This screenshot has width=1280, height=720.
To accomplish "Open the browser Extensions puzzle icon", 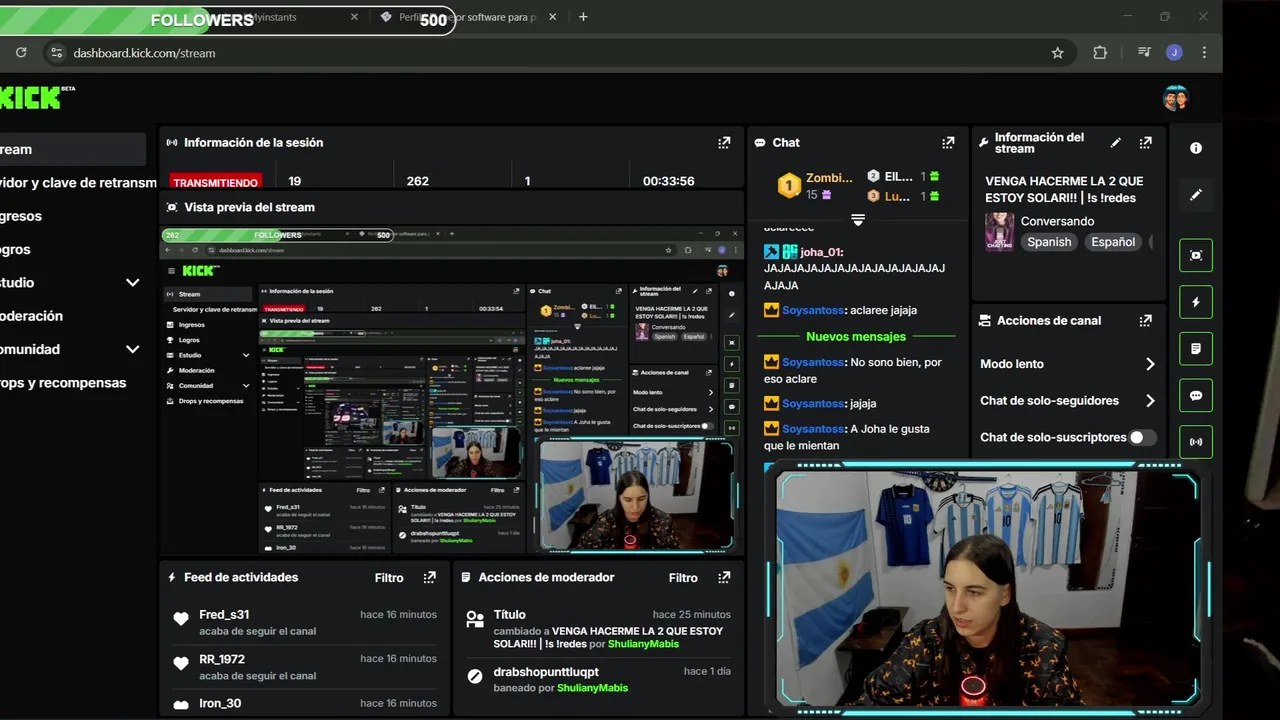I will pyautogui.click(x=1100, y=53).
